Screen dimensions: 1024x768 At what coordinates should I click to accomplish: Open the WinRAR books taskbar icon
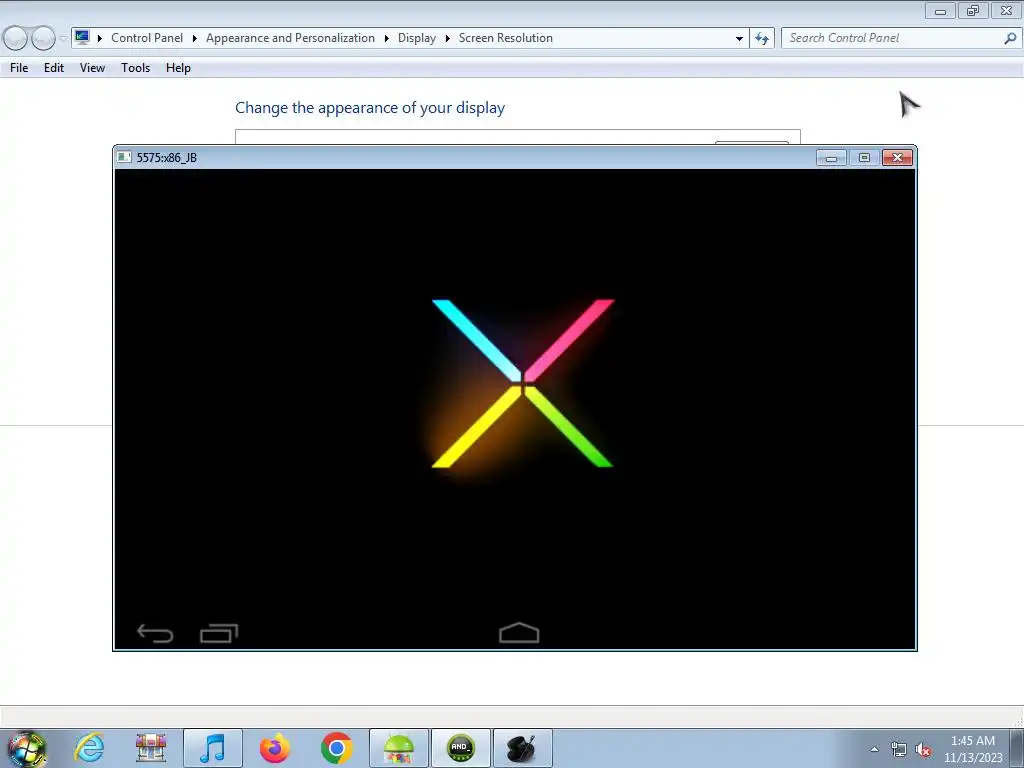[x=151, y=748]
